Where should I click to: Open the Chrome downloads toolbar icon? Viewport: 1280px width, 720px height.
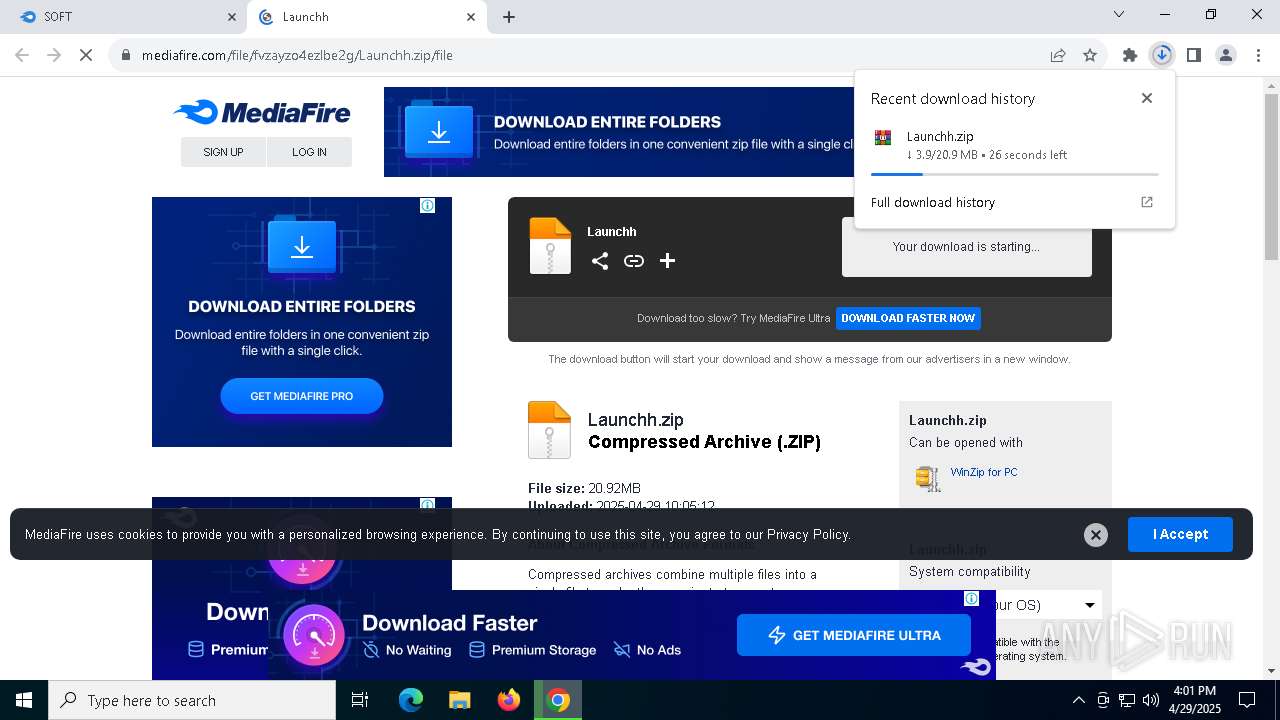[1161, 55]
